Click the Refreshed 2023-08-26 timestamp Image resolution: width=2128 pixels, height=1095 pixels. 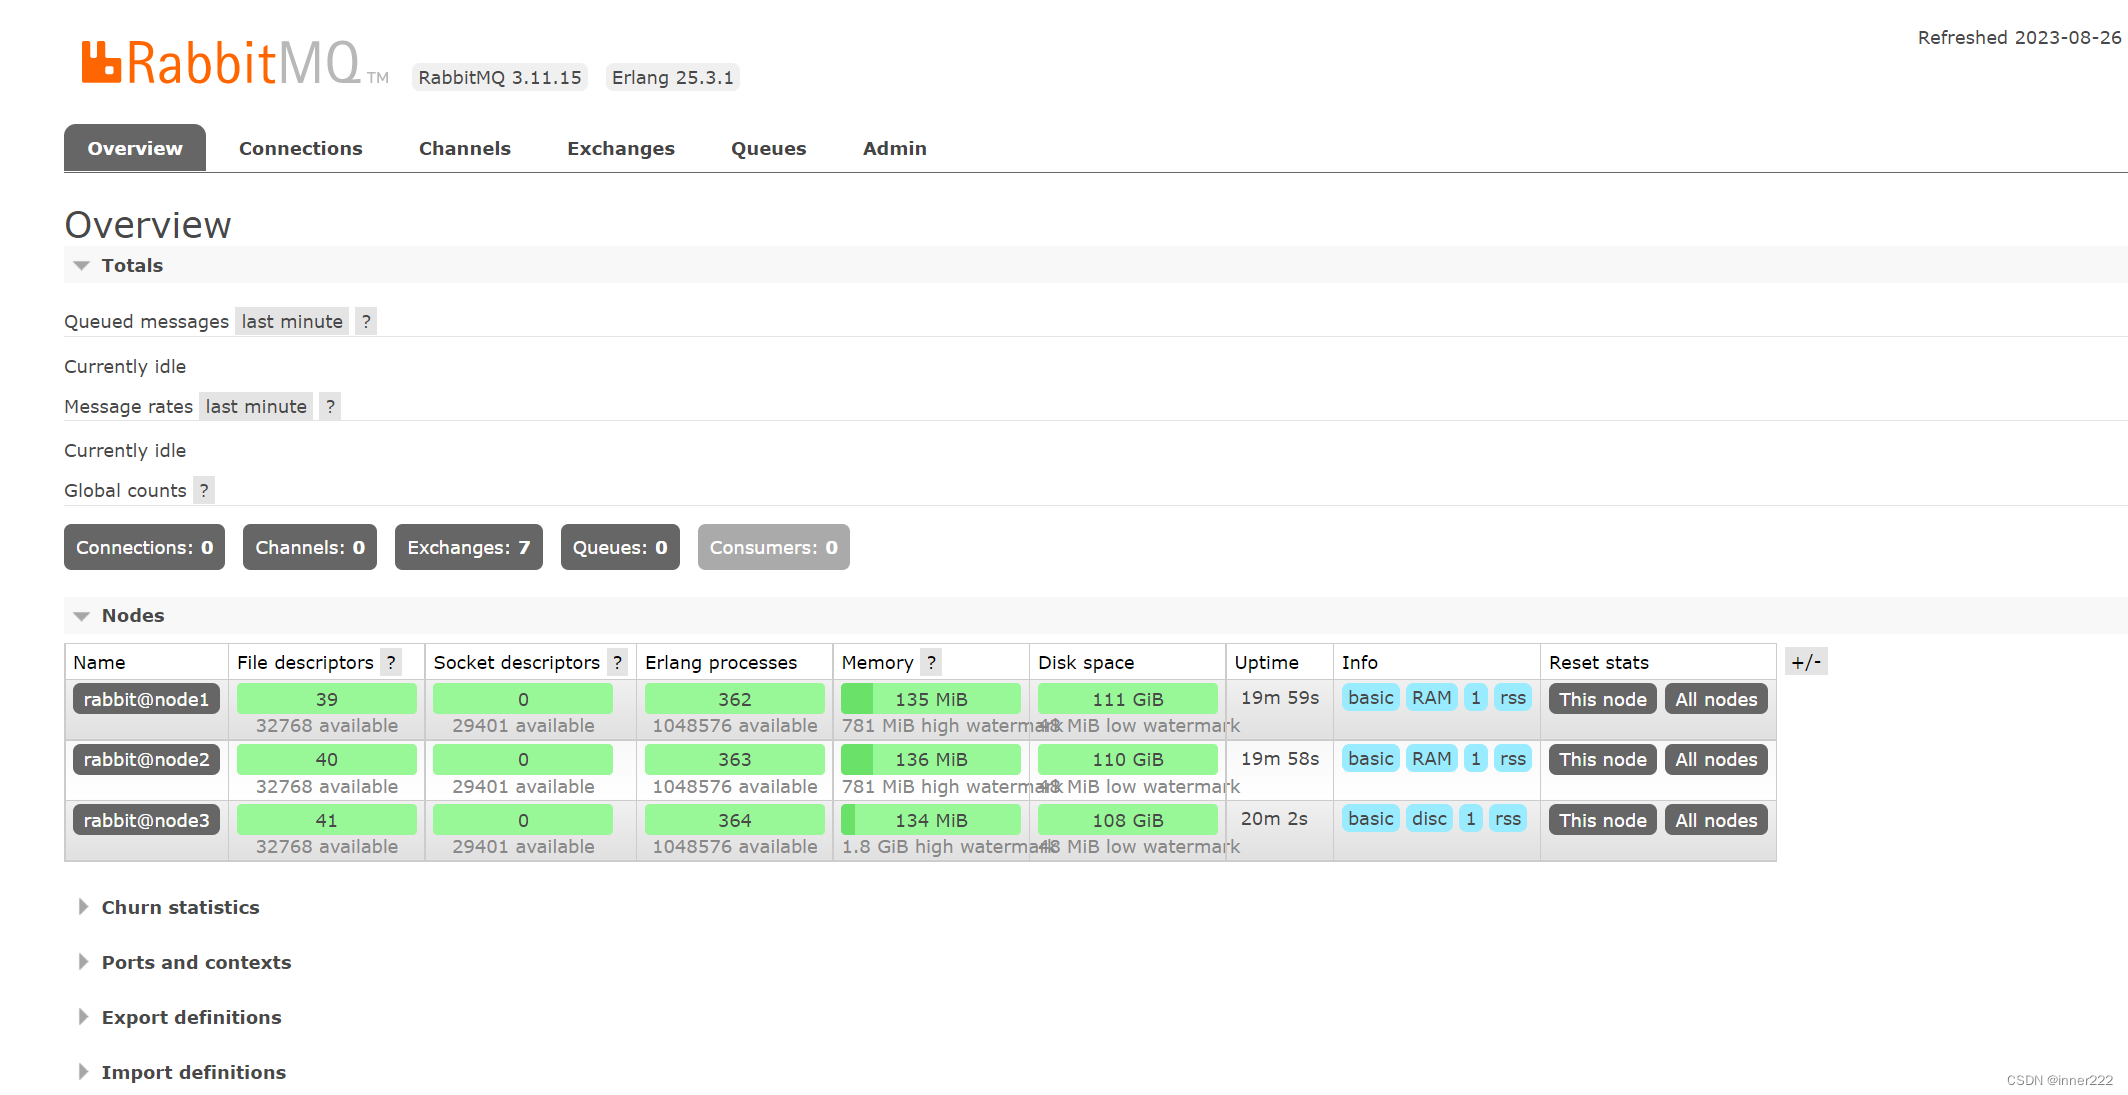[x=2019, y=37]
